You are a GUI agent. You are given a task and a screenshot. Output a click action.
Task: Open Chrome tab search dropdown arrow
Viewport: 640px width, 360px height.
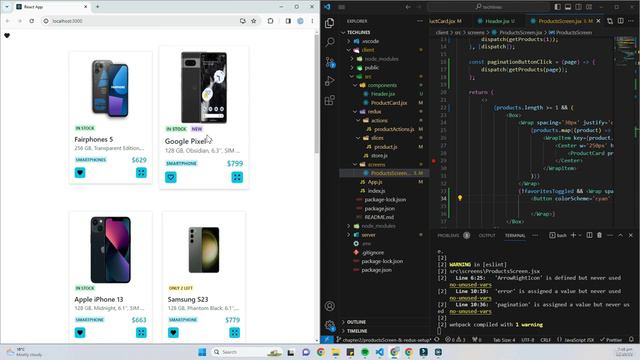[7, 7]
